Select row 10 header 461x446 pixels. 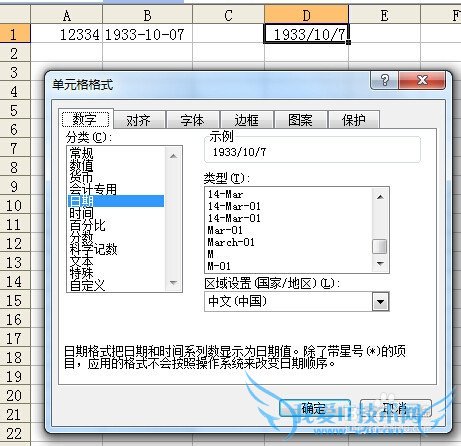tap(15, 205)
